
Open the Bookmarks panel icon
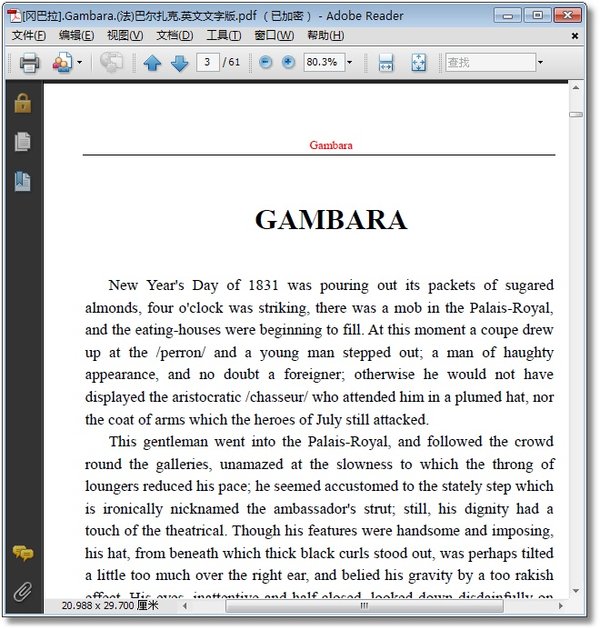[23, 181]
